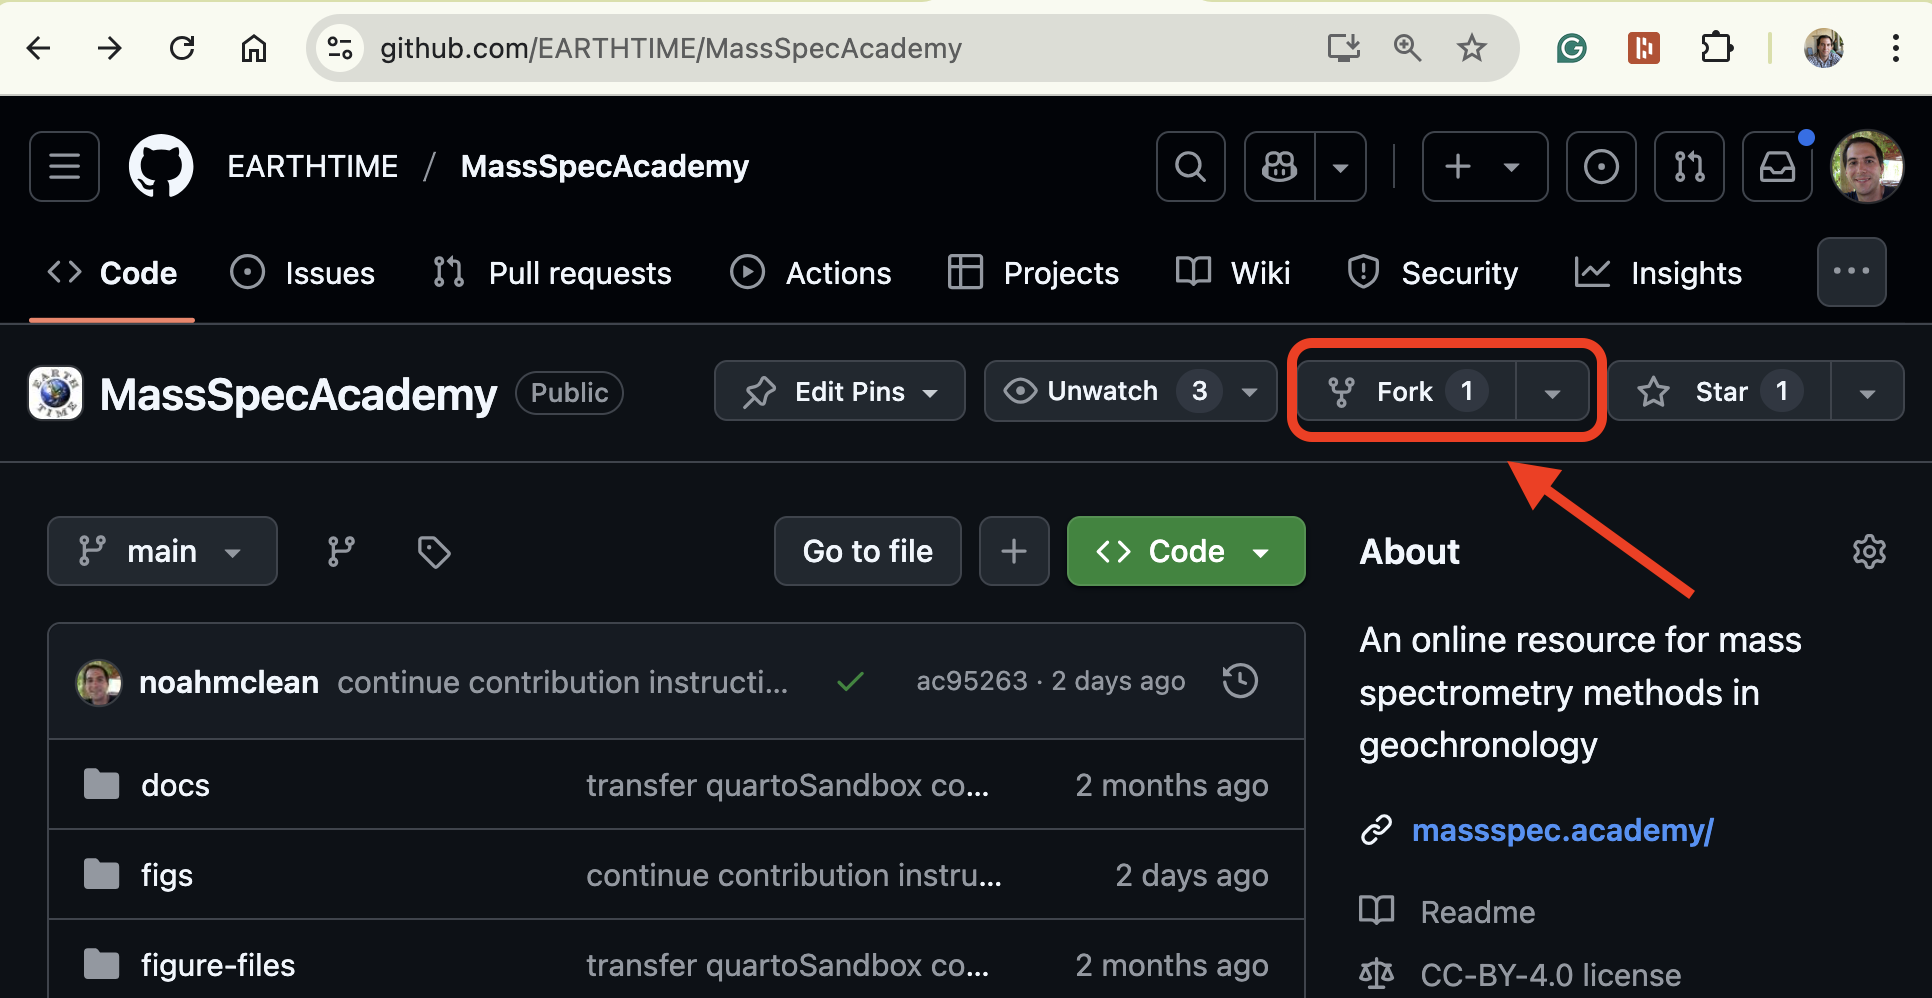View repository branches icon
The image size is (1932, 998).
341,551
